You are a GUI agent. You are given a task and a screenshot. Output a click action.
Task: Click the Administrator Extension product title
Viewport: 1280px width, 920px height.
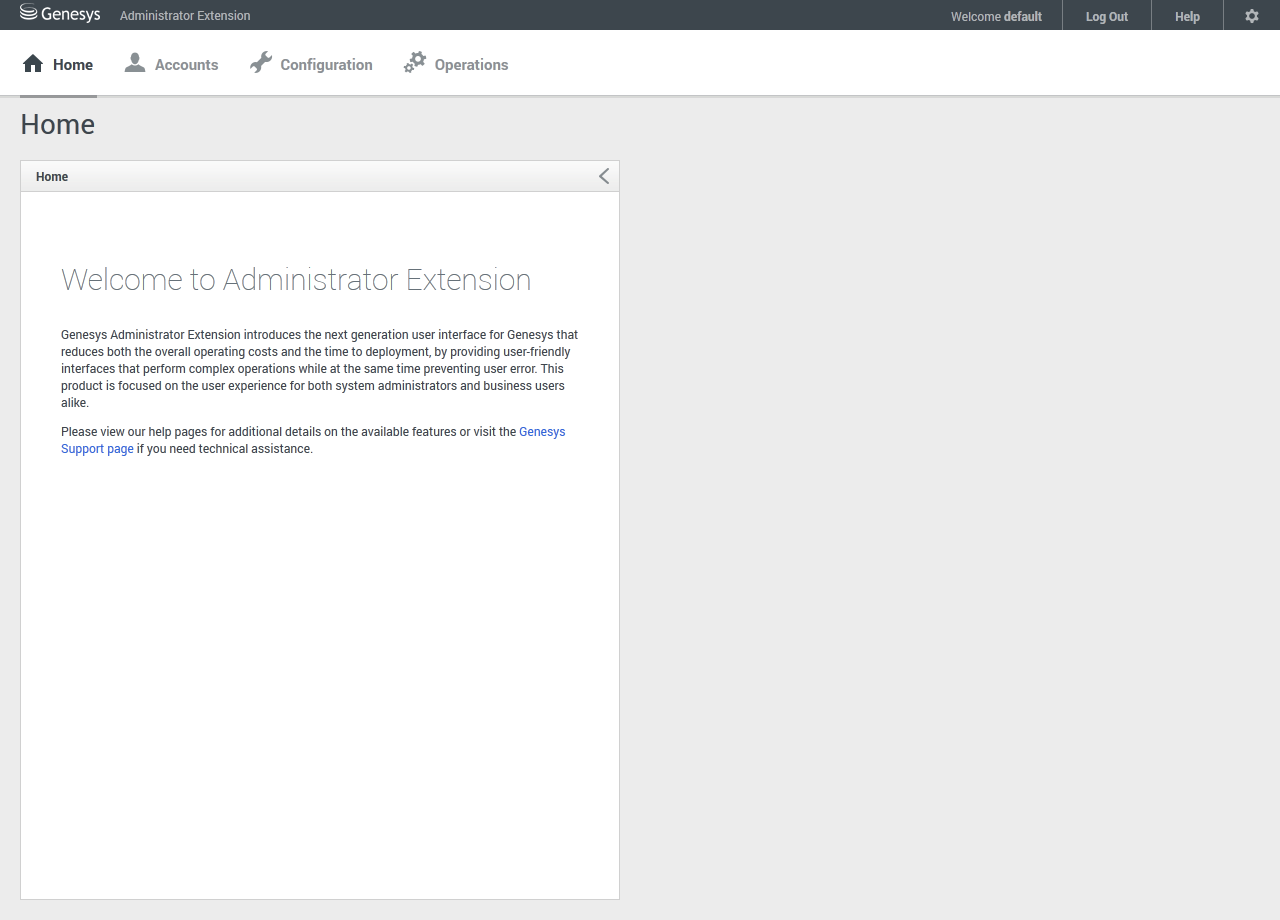pos(185,16)
